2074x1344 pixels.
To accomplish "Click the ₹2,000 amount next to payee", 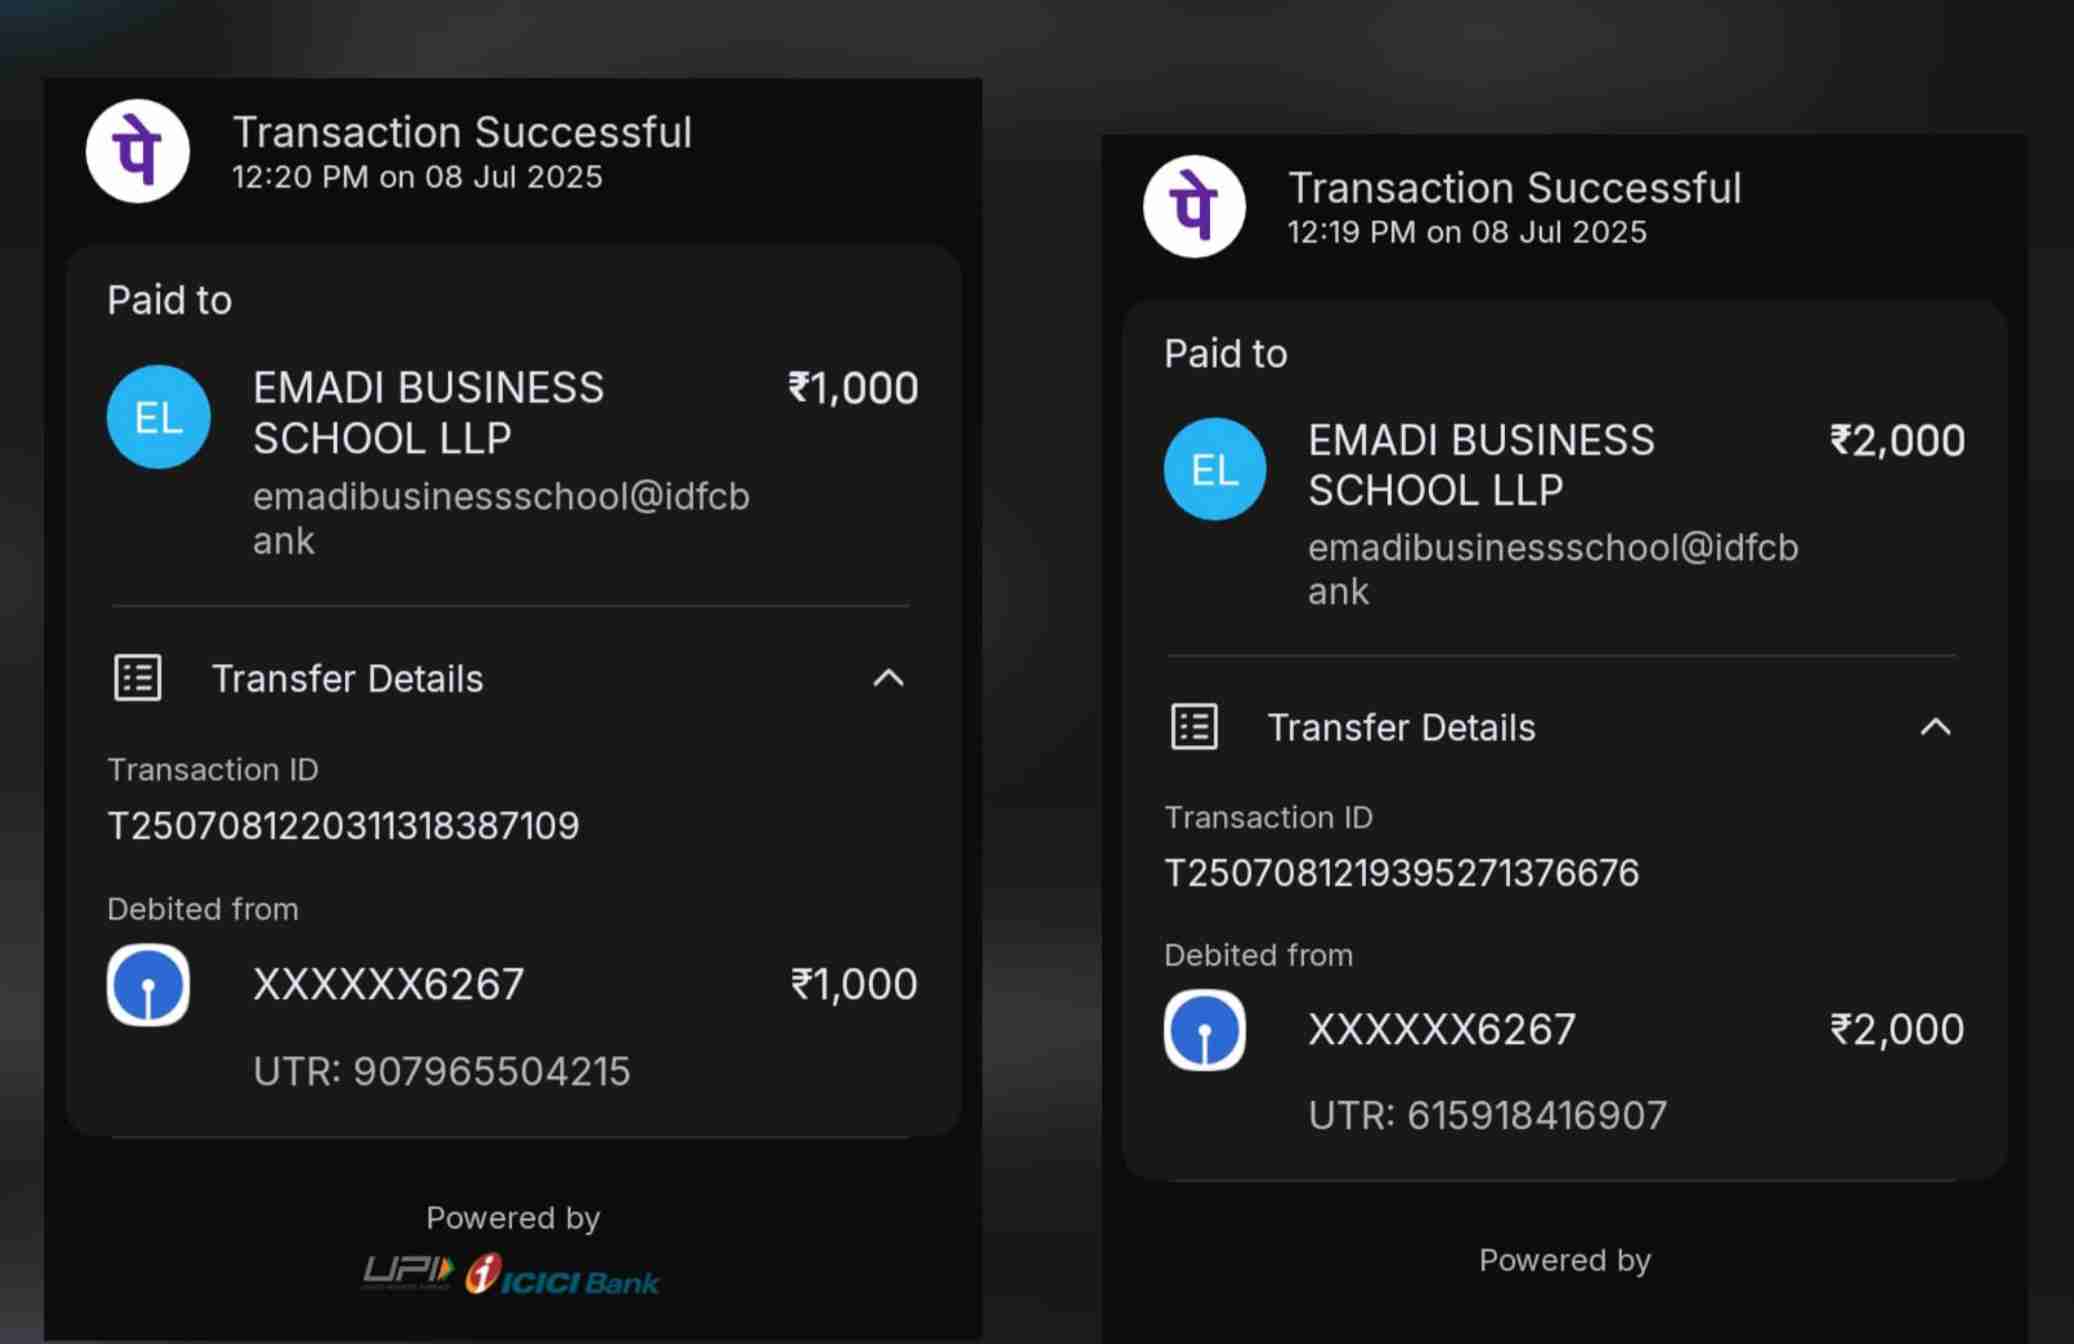I will tap(1897, 441).
